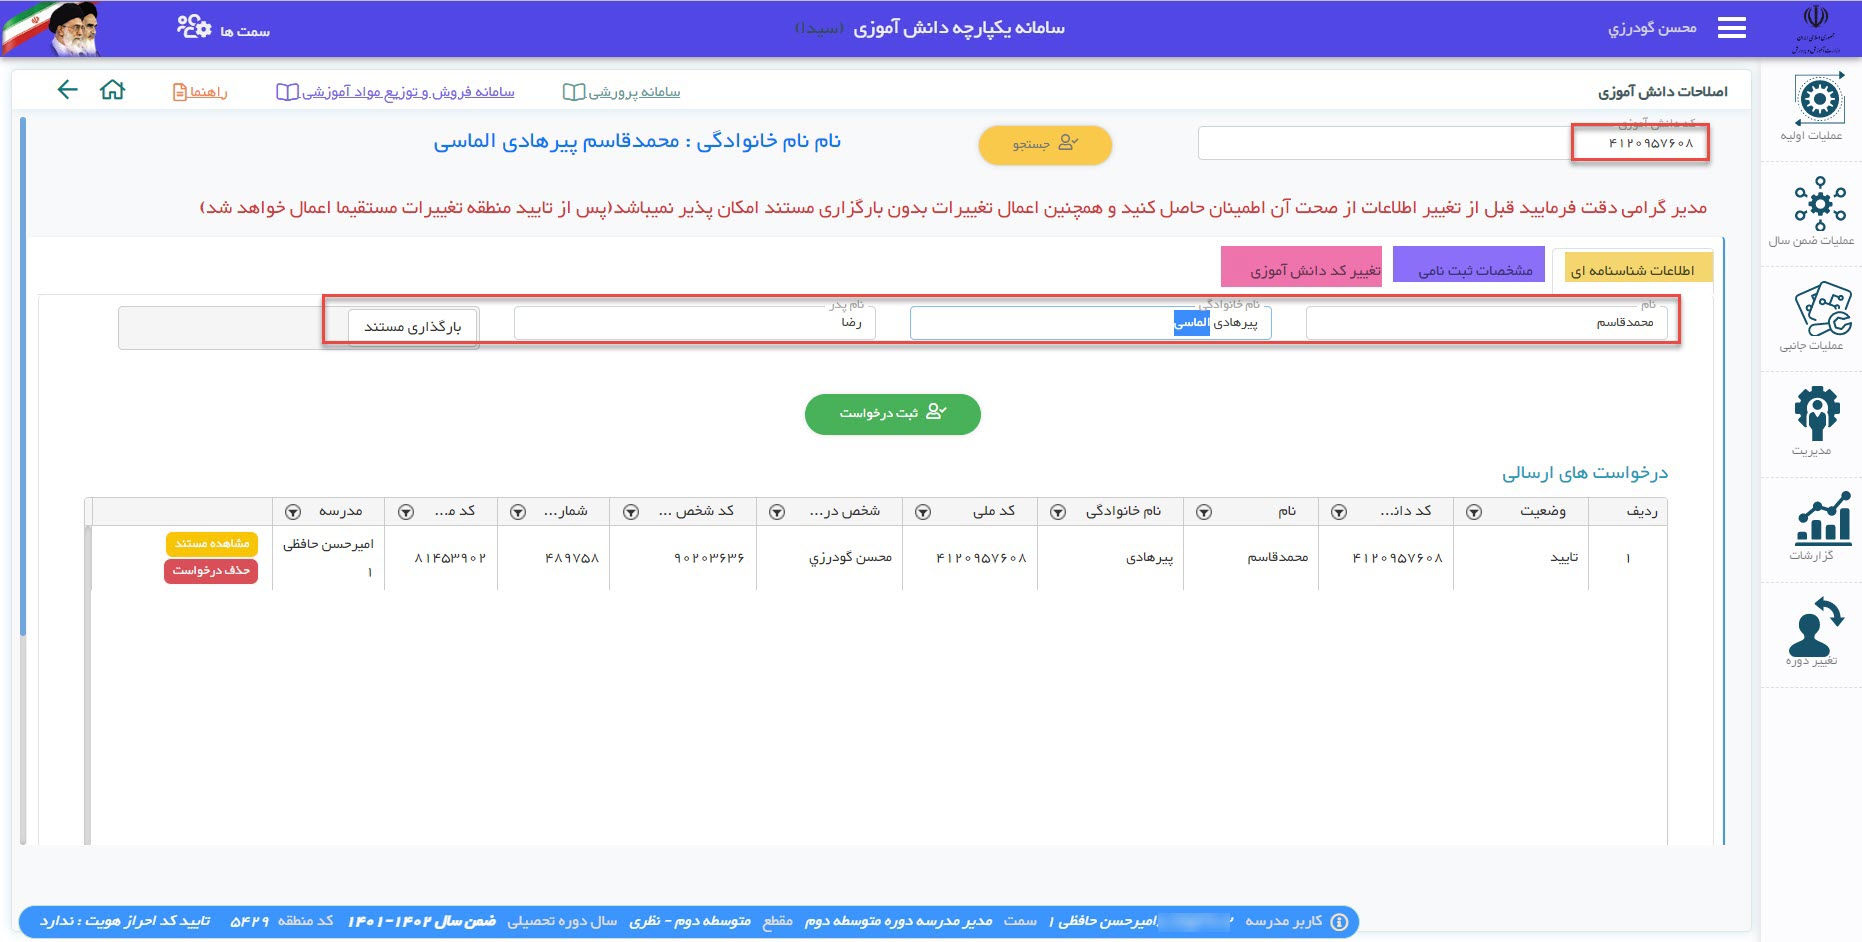Open عملیات ضمن سال sidebar icon

pyautogui.click(x=1819, y=204)
